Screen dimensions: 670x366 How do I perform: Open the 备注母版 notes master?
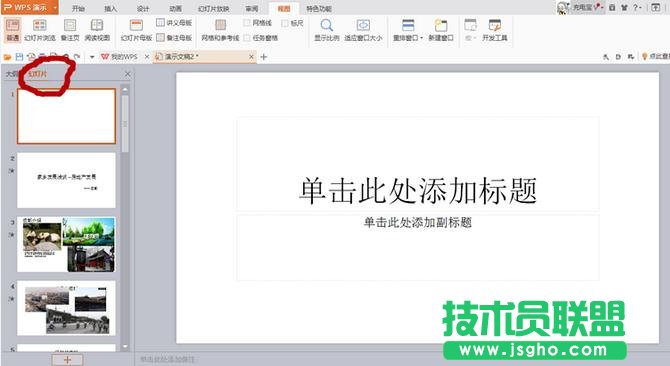[174, 38]
